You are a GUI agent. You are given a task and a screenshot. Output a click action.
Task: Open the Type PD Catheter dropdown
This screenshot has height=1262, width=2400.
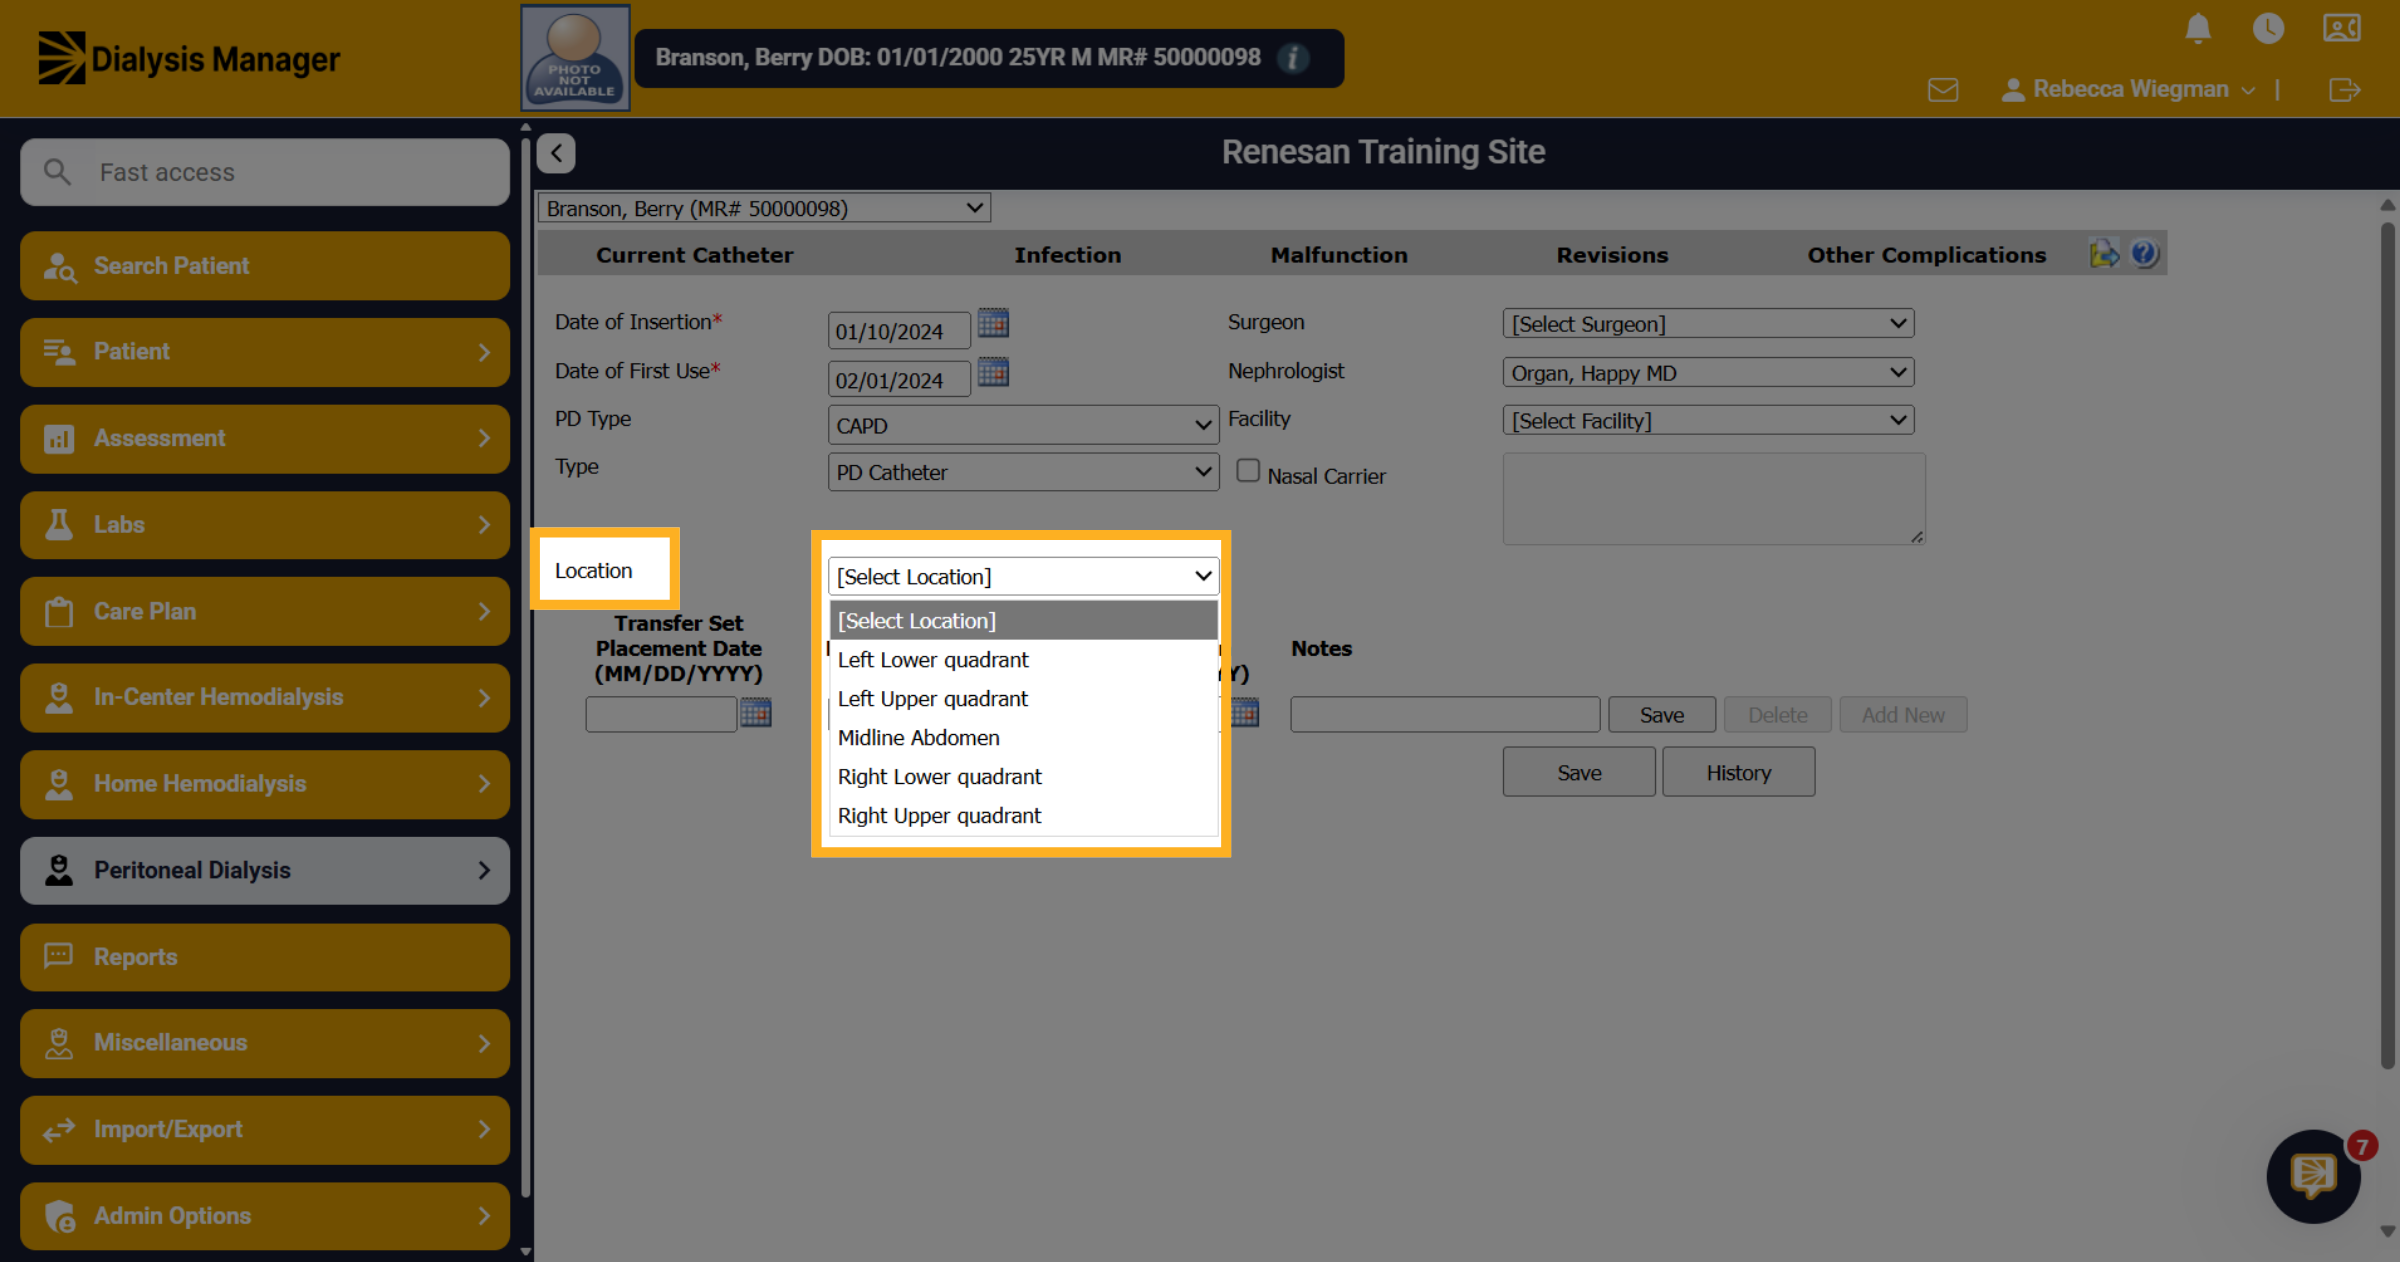coord(1023,472)
